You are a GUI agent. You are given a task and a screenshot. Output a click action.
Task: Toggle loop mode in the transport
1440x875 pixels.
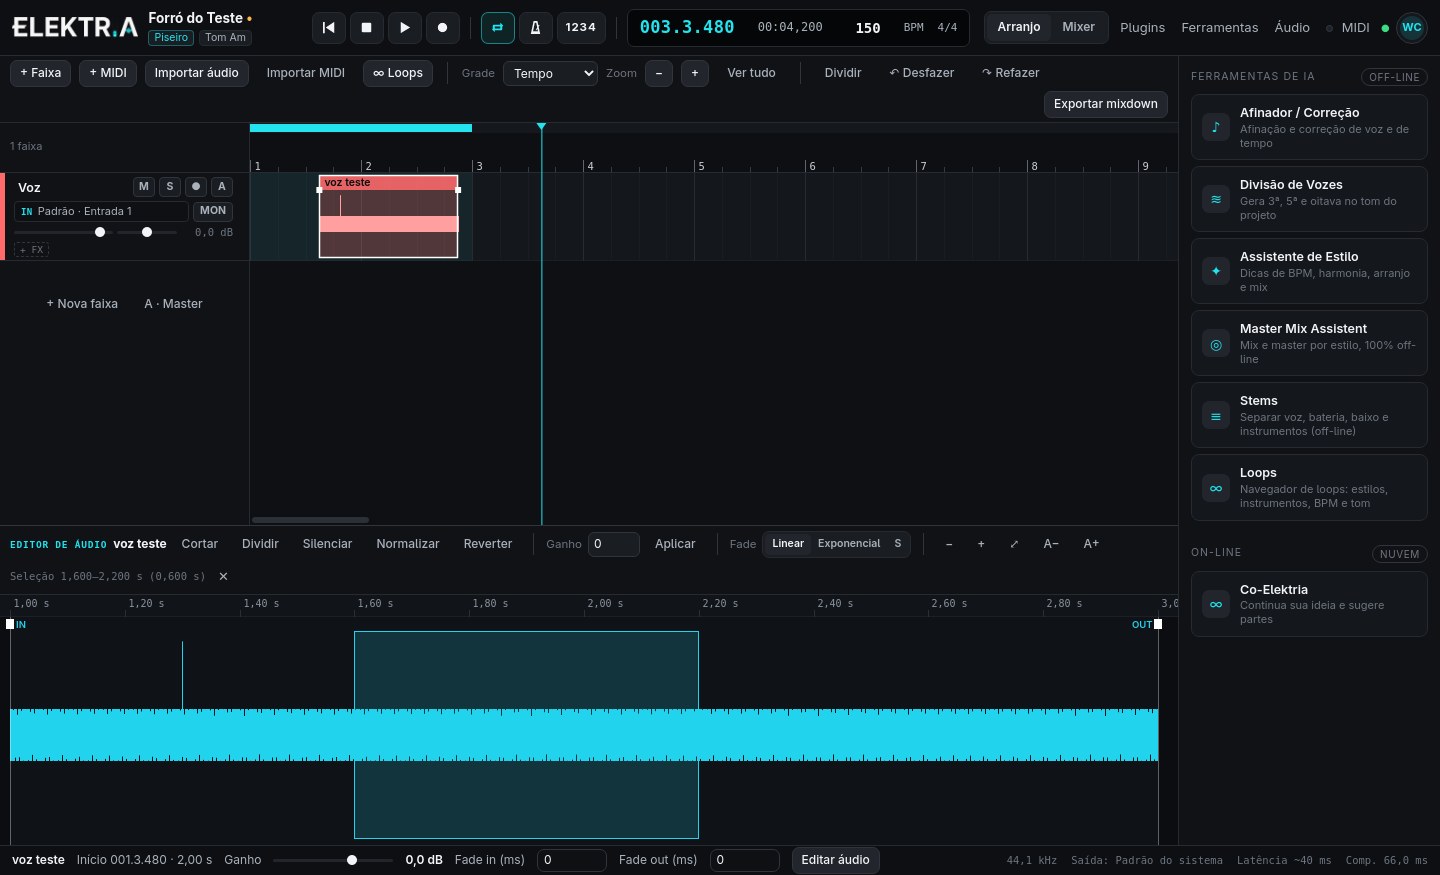pos(498,28)
